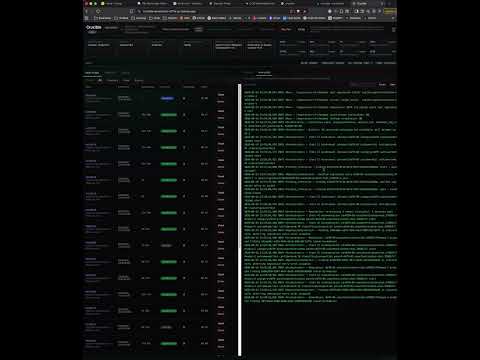
Task: Click the browser address bar
Action: [x=213, y=11]
